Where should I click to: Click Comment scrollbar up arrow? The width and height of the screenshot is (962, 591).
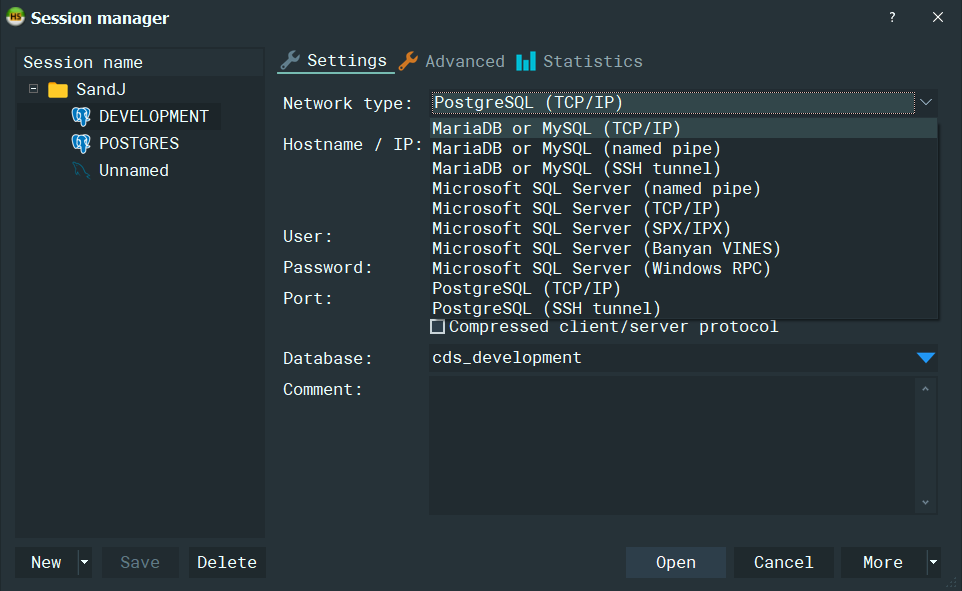pos(925,388)
